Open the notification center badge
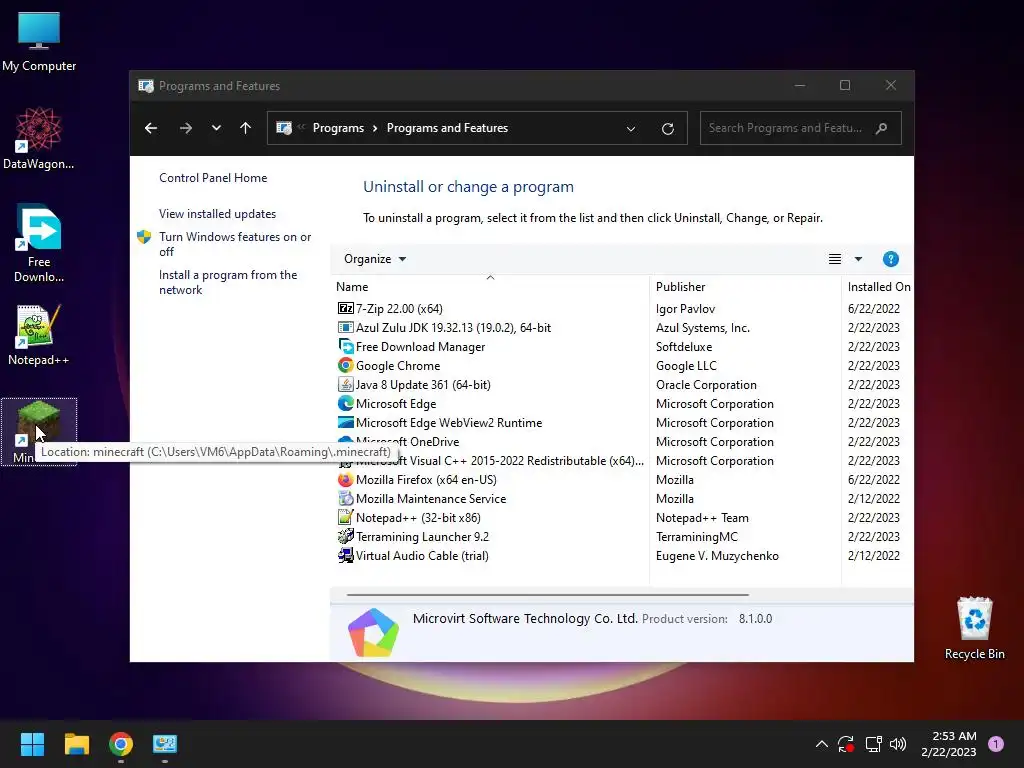 point(996,744)
